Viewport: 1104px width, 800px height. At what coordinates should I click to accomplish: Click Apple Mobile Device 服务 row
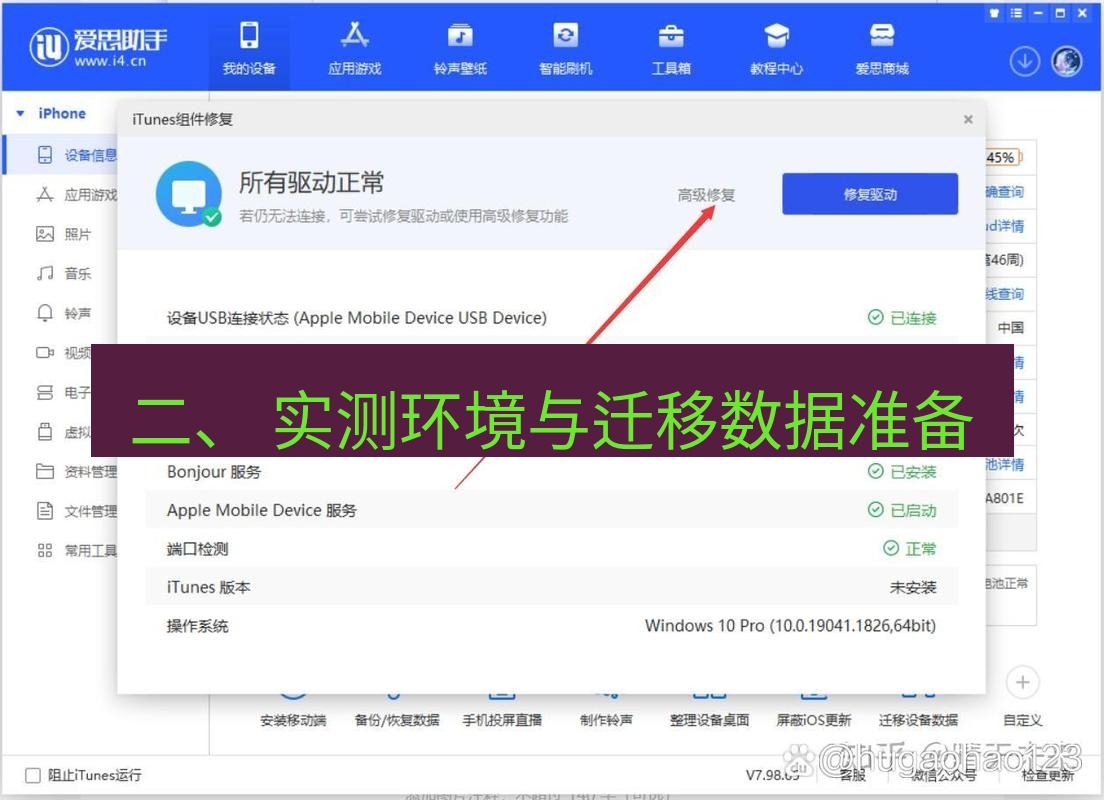(x=551, y=510)
